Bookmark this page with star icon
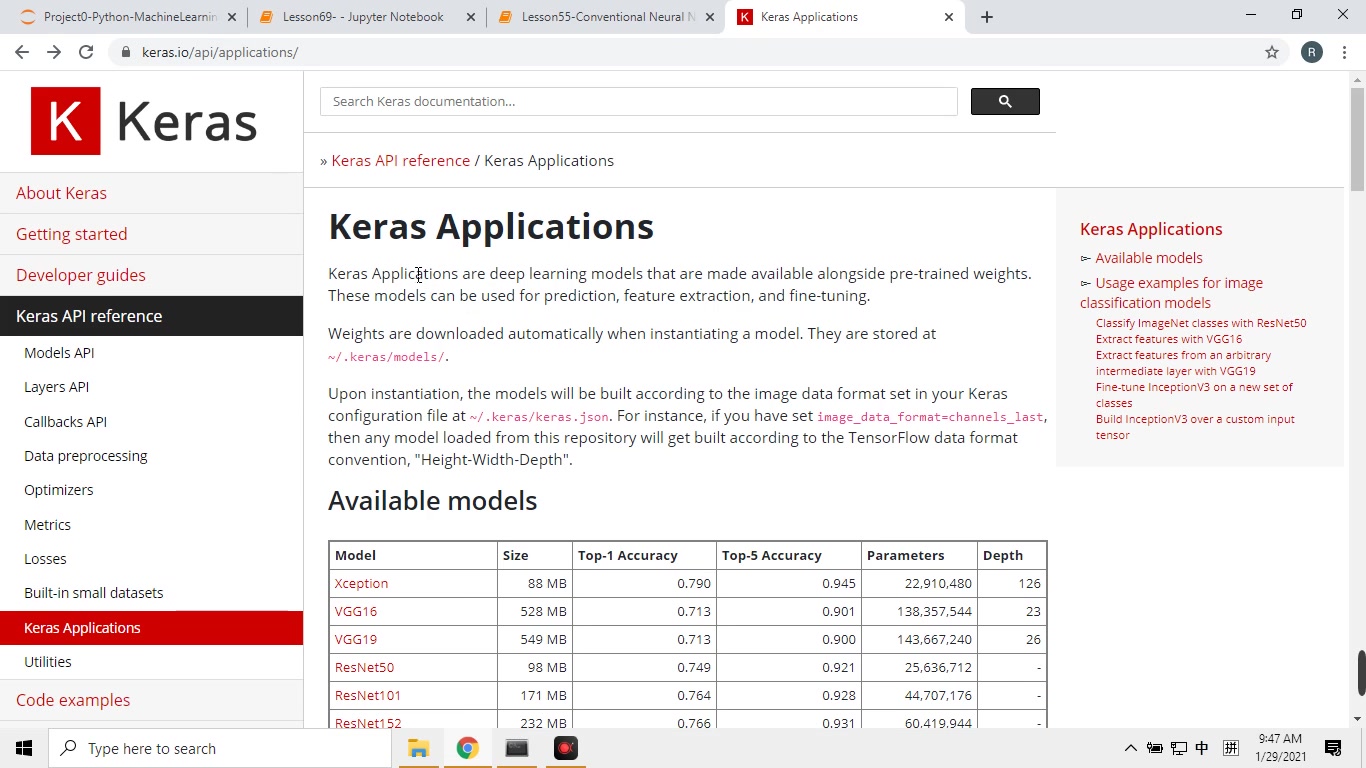Viewport: 1366px width, 768px height. pos(1272,52)
